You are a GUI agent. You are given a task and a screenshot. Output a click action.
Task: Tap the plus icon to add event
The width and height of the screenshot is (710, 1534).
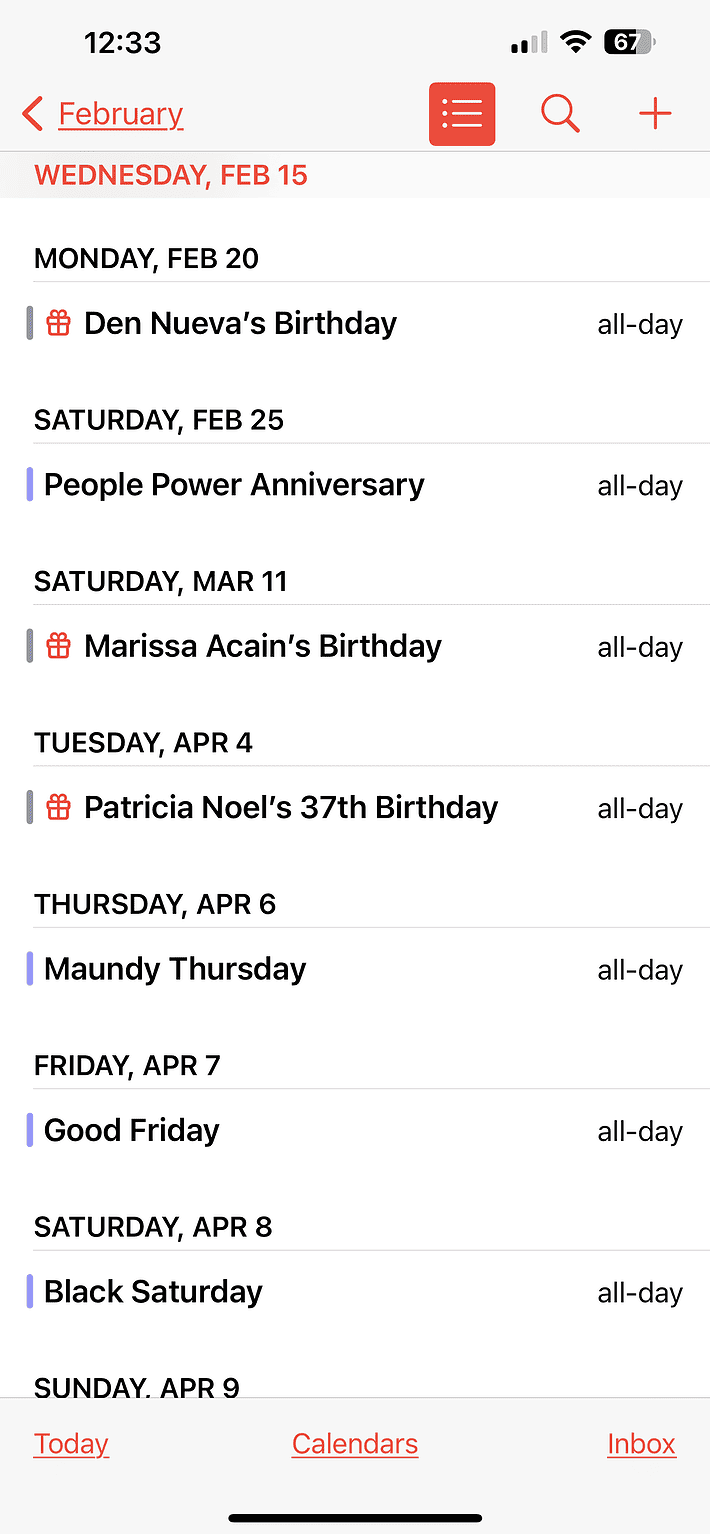tap(655, 114)
